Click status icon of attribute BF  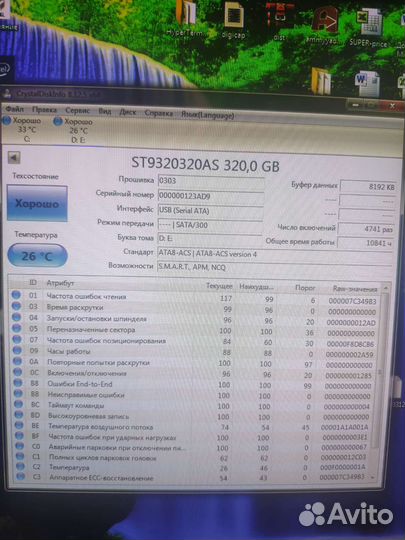pyautogui.click(x=20, y=436)
